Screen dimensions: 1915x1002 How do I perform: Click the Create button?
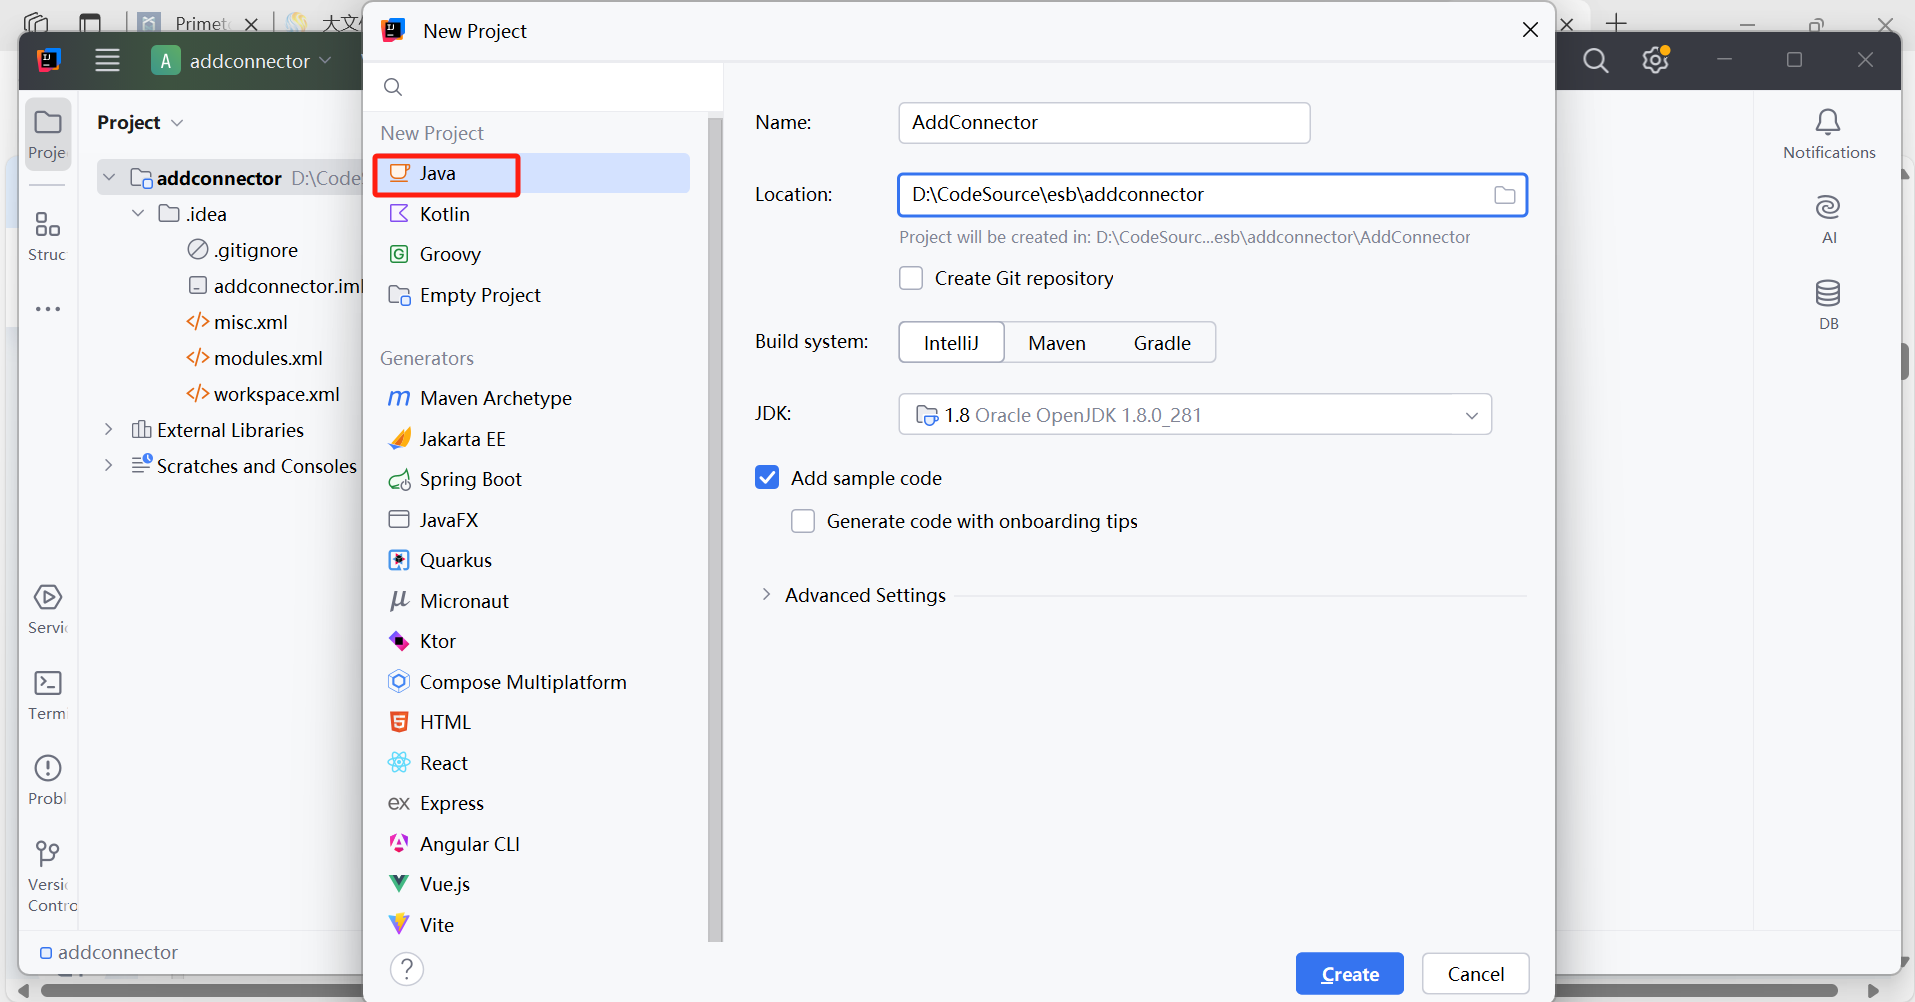tap(1349, 974)
